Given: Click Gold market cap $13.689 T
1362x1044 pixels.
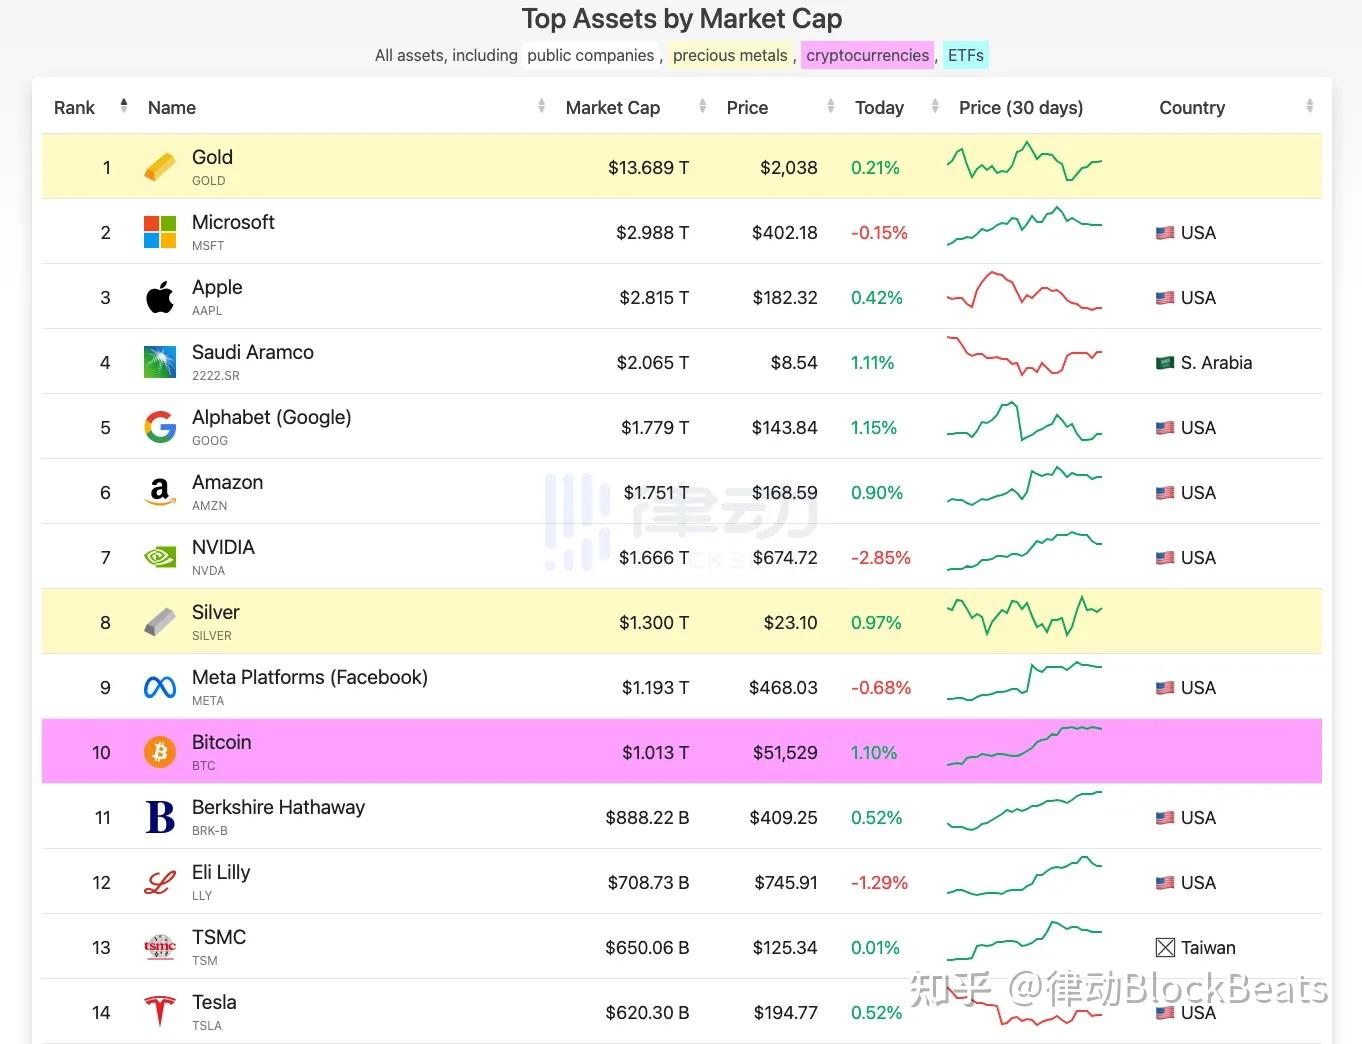Looking at the screenshot, I should pyautogui.click(x=648, y=168).
